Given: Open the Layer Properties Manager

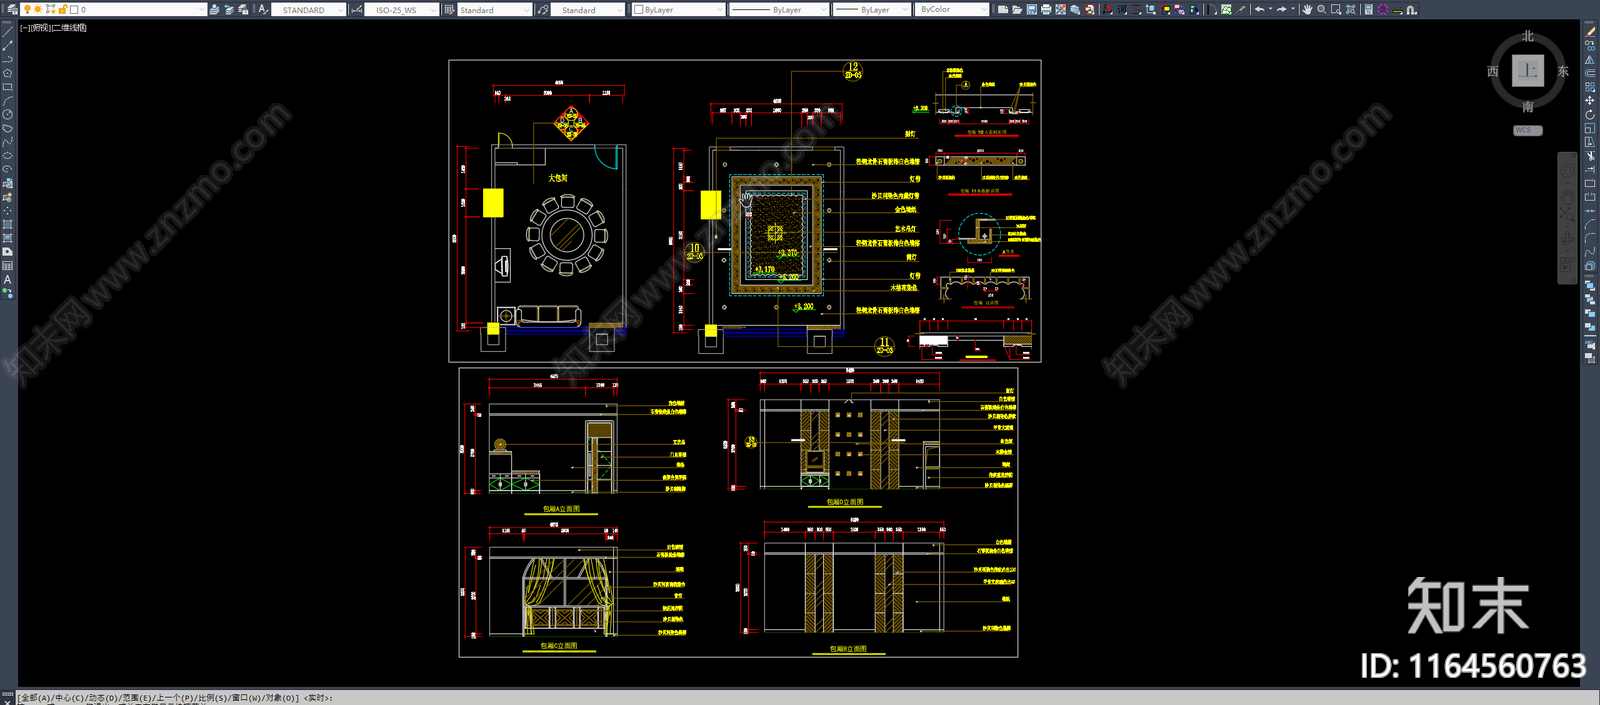Looking at the screenshot, I should pos(11,9).
